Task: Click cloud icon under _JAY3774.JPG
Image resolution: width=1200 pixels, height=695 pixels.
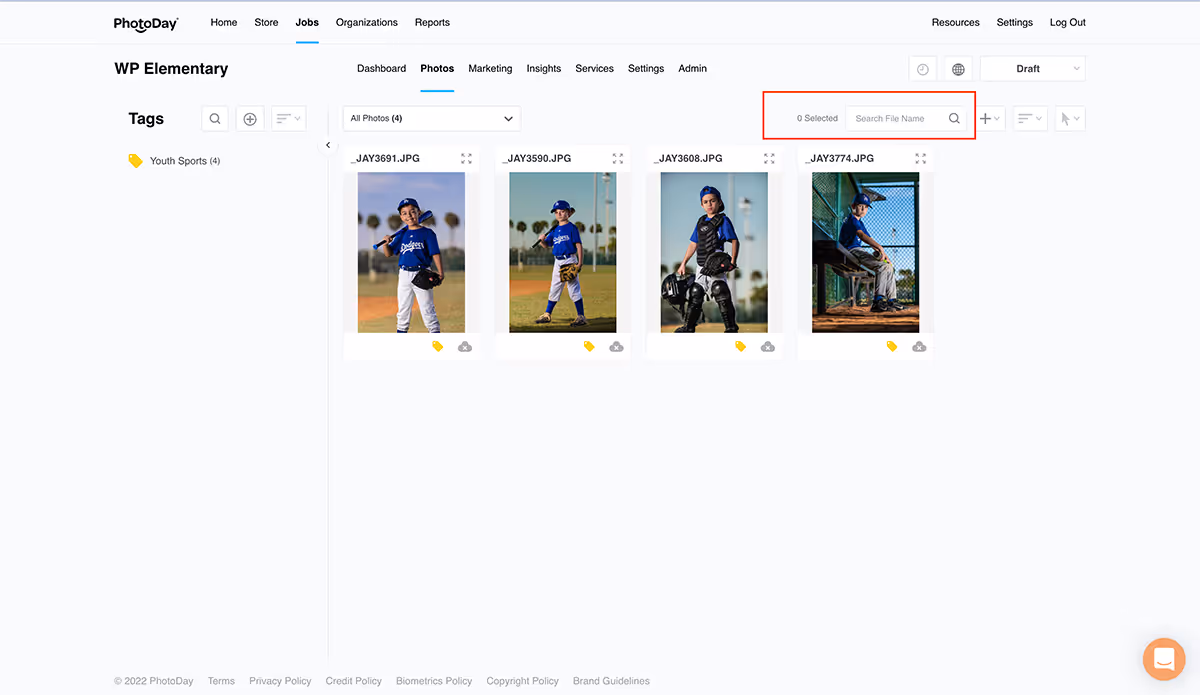Action: (919, 346)
